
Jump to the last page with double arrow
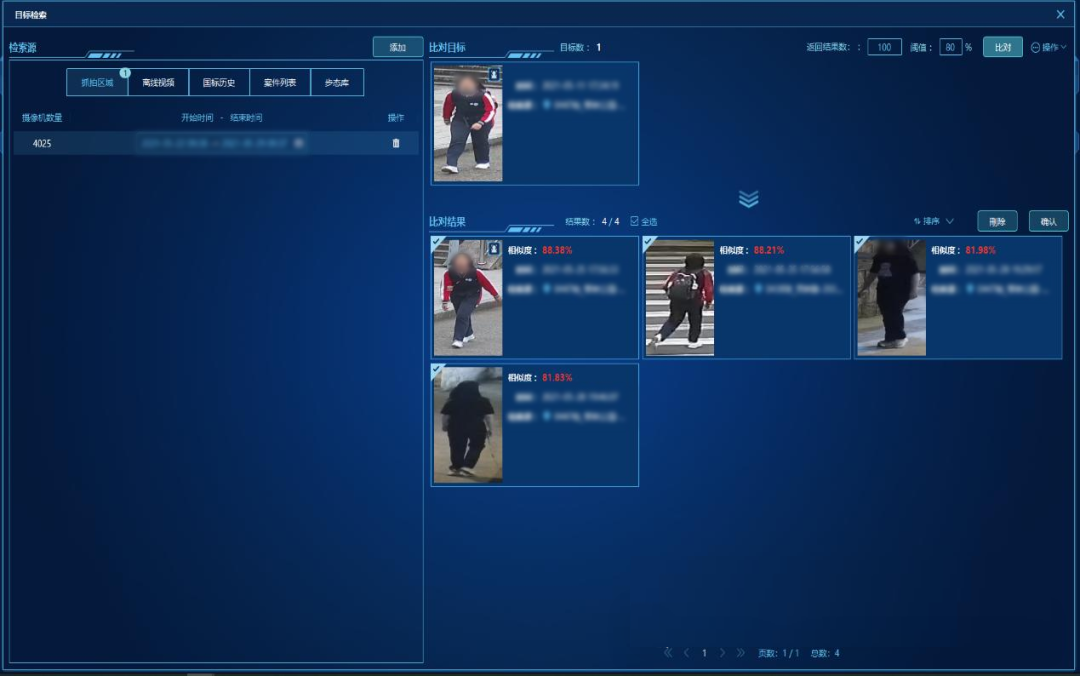(x=741, y=653)
